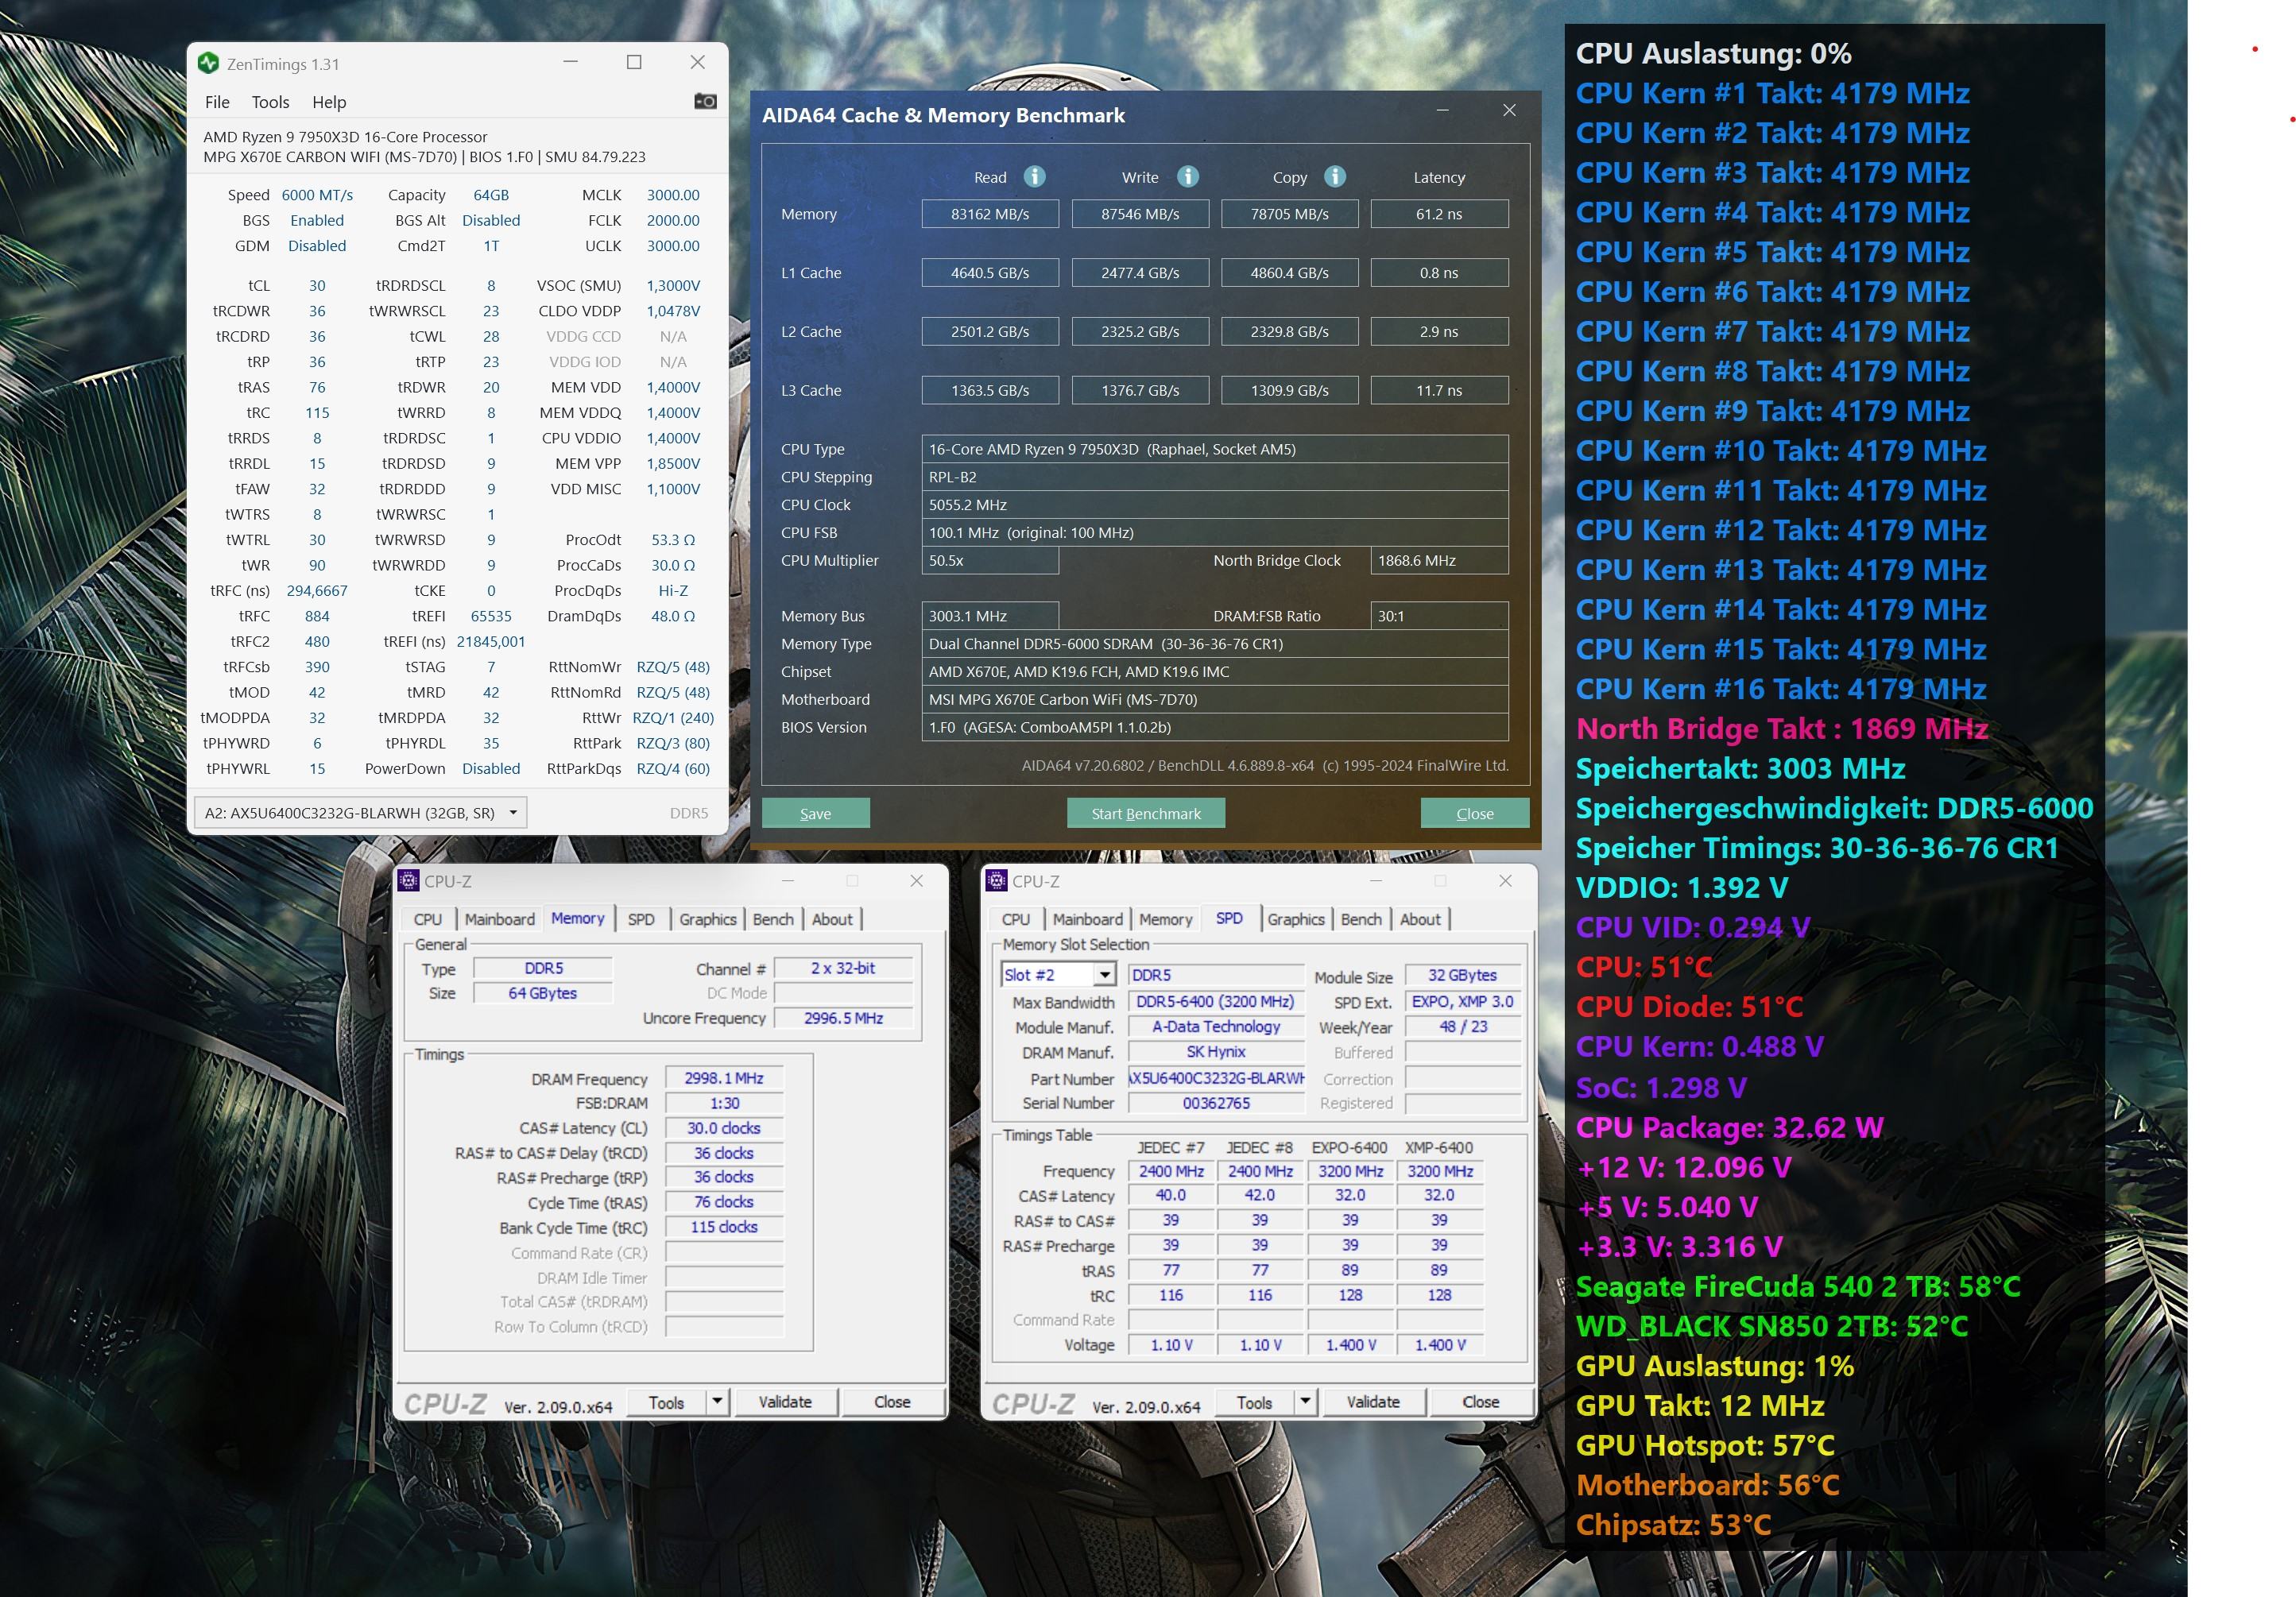Viewport: 2296px width, 1597px height.
Task: Expand the A2 memory module dropdown
Action: tap(513, 812)
